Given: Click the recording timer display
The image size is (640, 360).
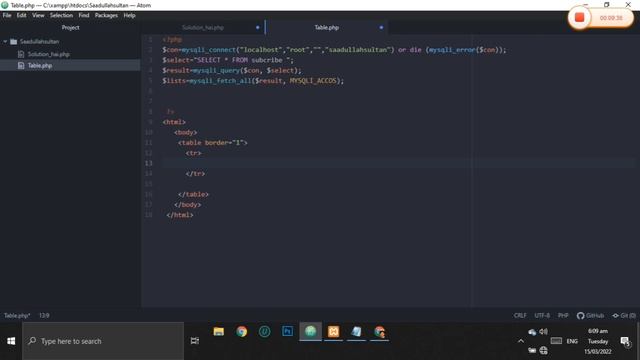Looking at the screenshot, I should (x=611, y=18).
